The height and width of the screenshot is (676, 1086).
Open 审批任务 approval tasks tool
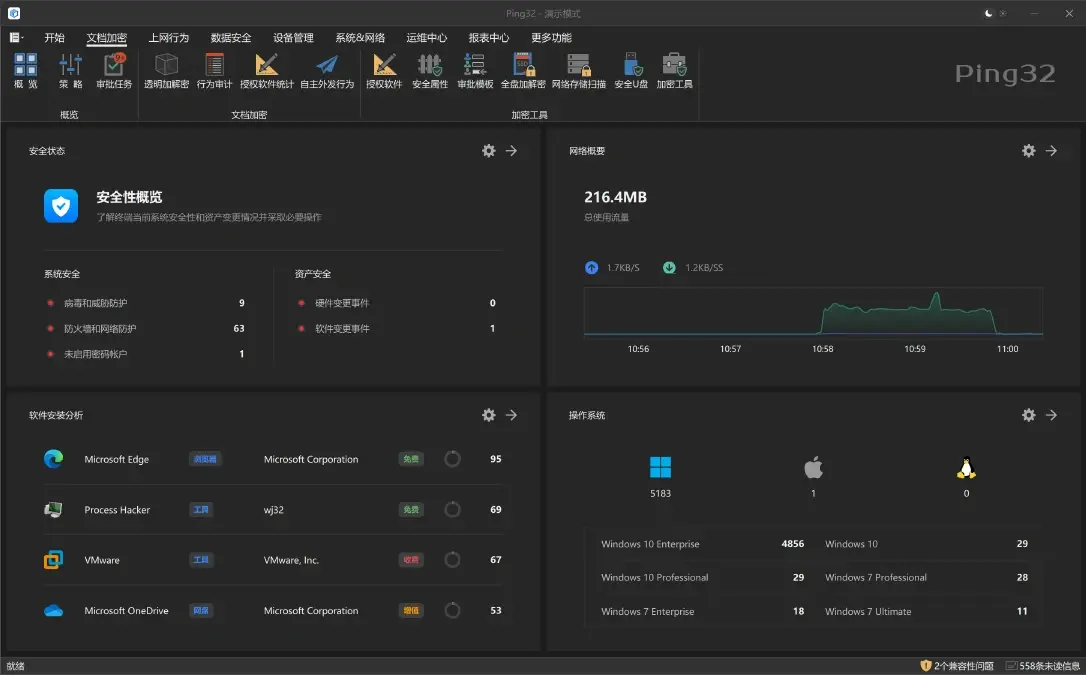[113, 70]
